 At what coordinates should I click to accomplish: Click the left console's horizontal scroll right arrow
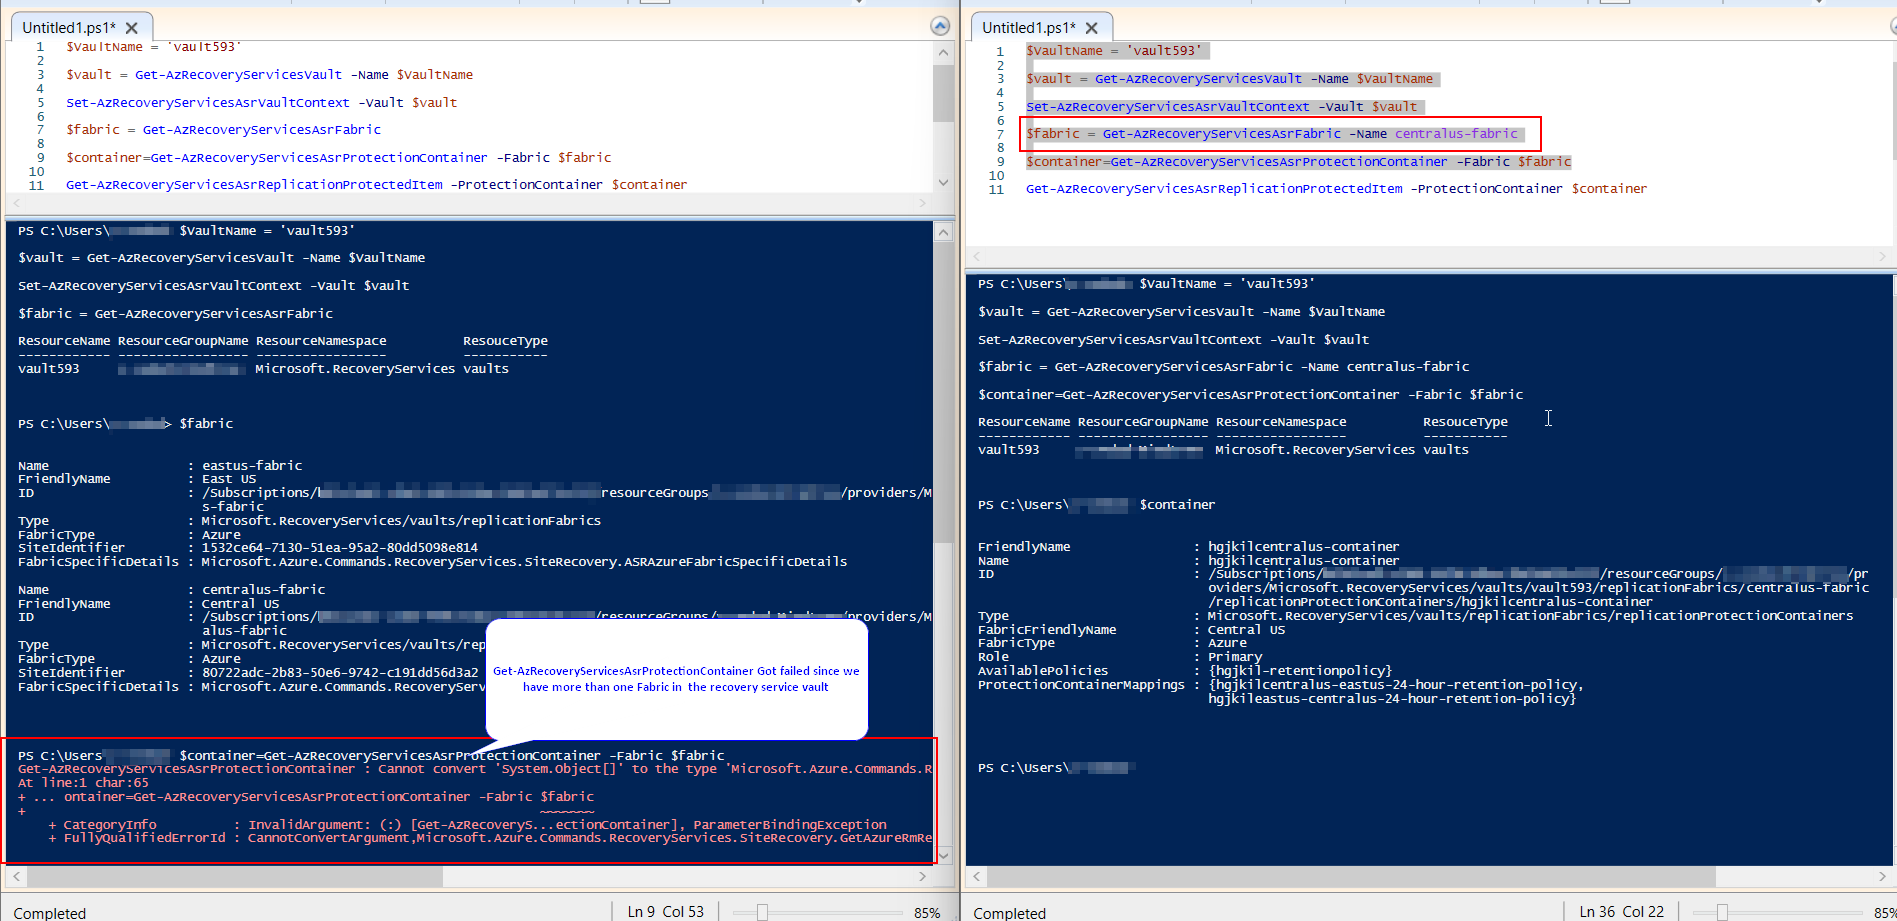pyautogui.click(x=923, y=876)
